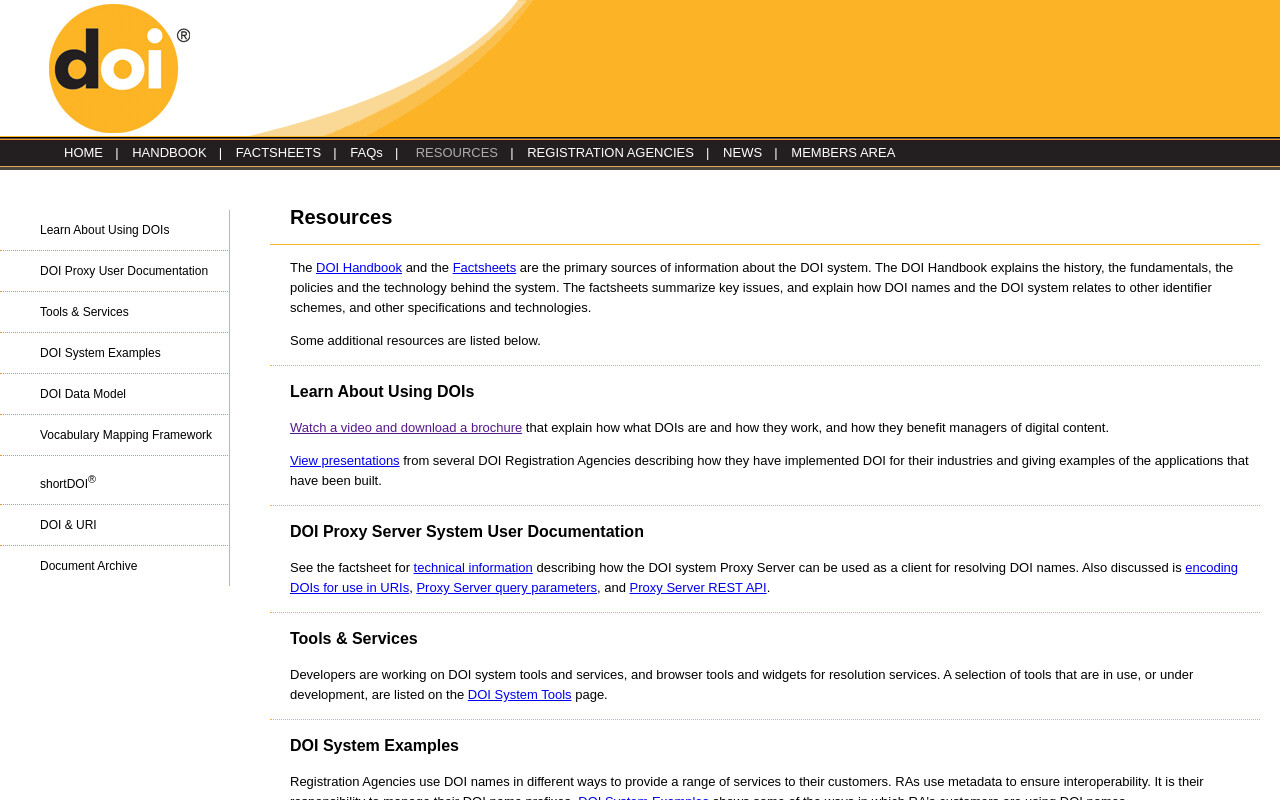This screenshot has height=800, width=1280.
Task: Open Vocabulary Mapping Framework sidebar link
Action: (126, 435)
